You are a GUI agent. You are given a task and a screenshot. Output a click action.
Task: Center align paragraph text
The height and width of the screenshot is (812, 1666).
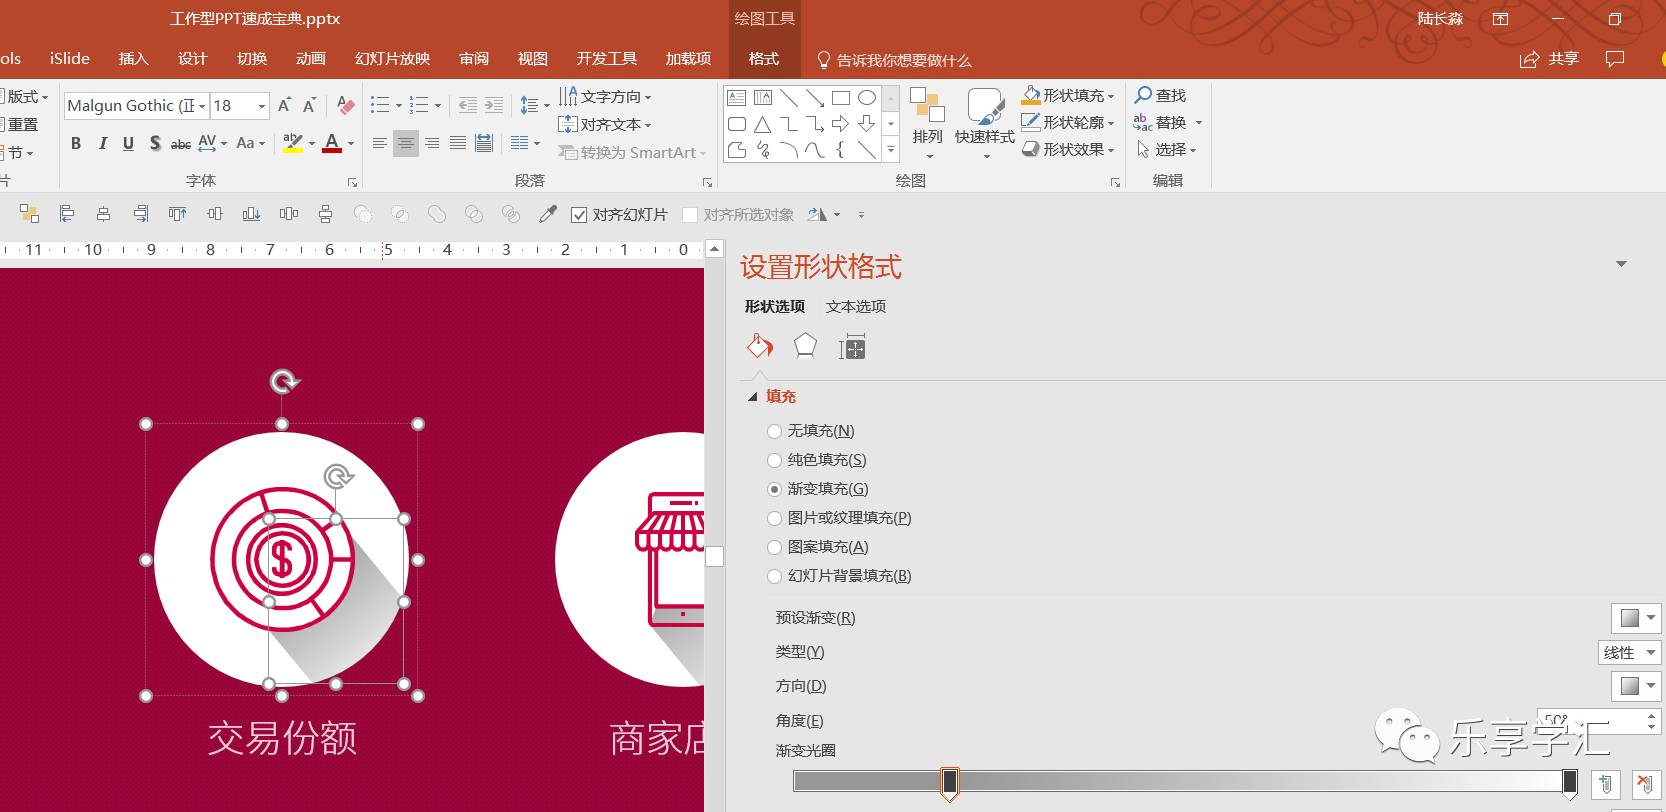click(x=405, y=144)
